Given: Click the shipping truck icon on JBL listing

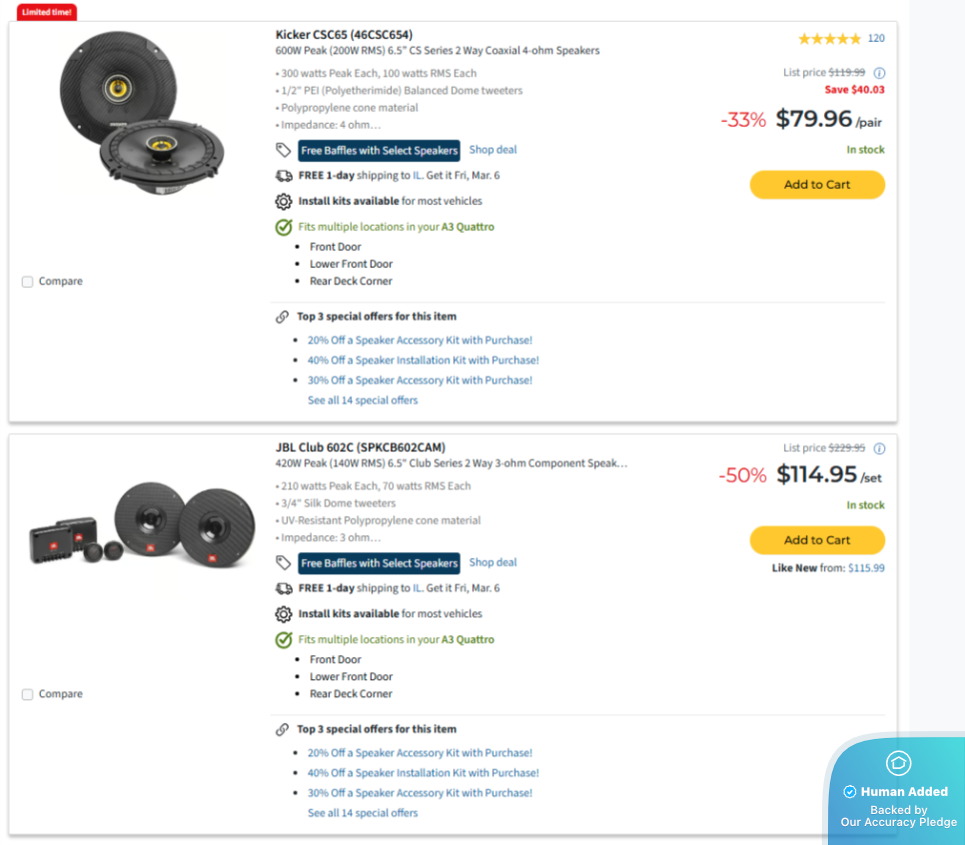Looking at the screenshot, I should coord(283,589).
